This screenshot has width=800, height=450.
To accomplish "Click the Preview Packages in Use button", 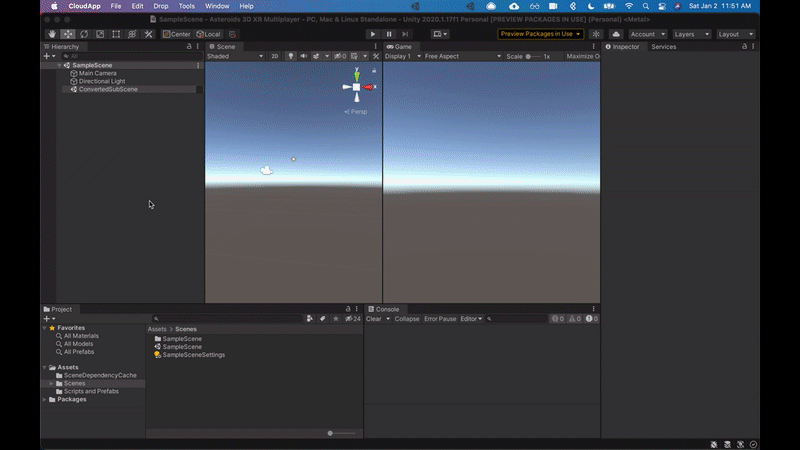I will tap(540, 34).
